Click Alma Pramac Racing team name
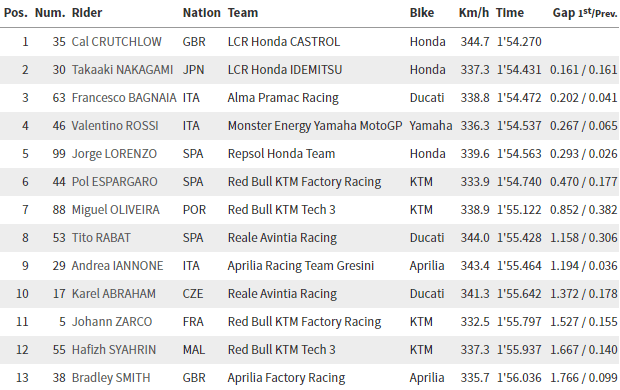 pos(283,98)
